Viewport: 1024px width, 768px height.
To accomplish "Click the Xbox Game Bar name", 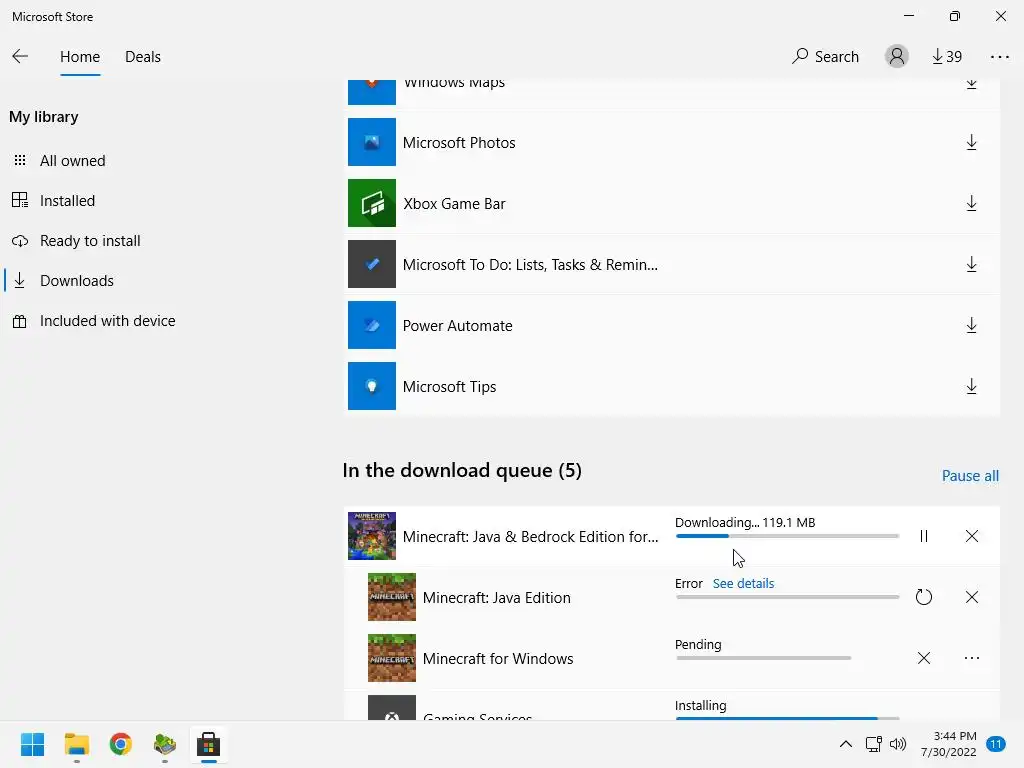I will pyautogui.click(x=455, y=204).
